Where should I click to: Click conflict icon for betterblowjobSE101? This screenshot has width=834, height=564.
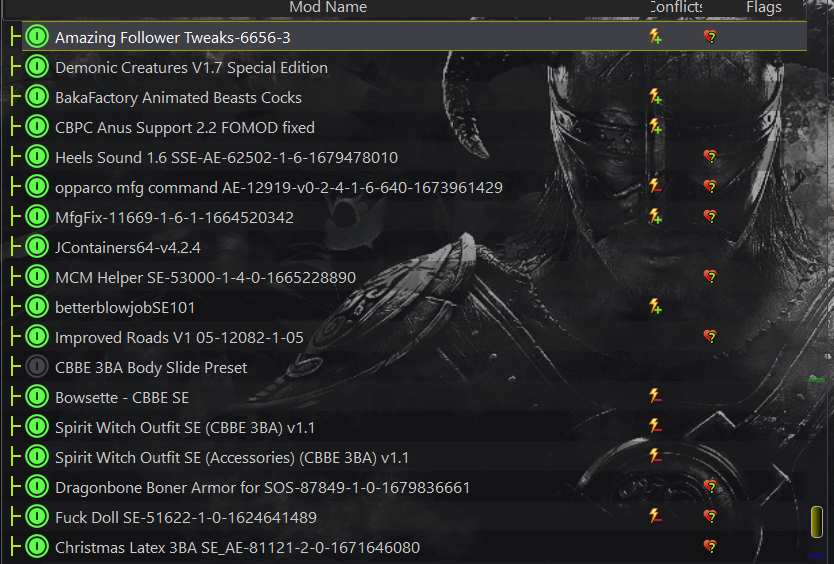click(655, 306)
